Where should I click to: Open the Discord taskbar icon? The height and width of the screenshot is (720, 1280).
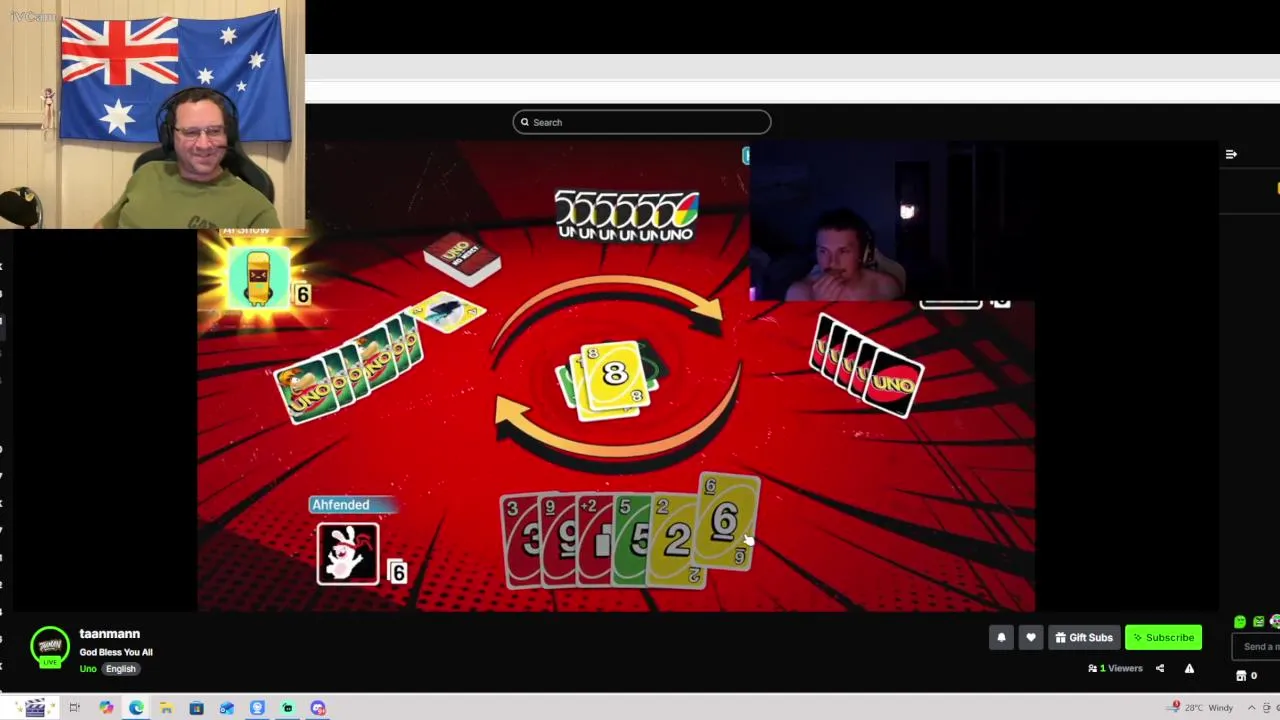coord(318,708)
